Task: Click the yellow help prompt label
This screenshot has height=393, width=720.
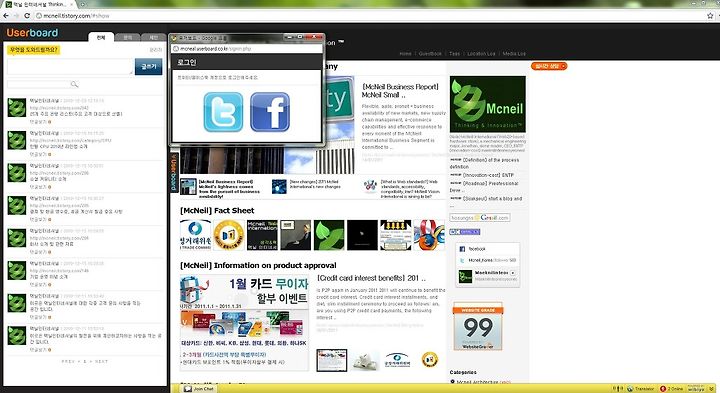Action: click(x=33, y=50)
